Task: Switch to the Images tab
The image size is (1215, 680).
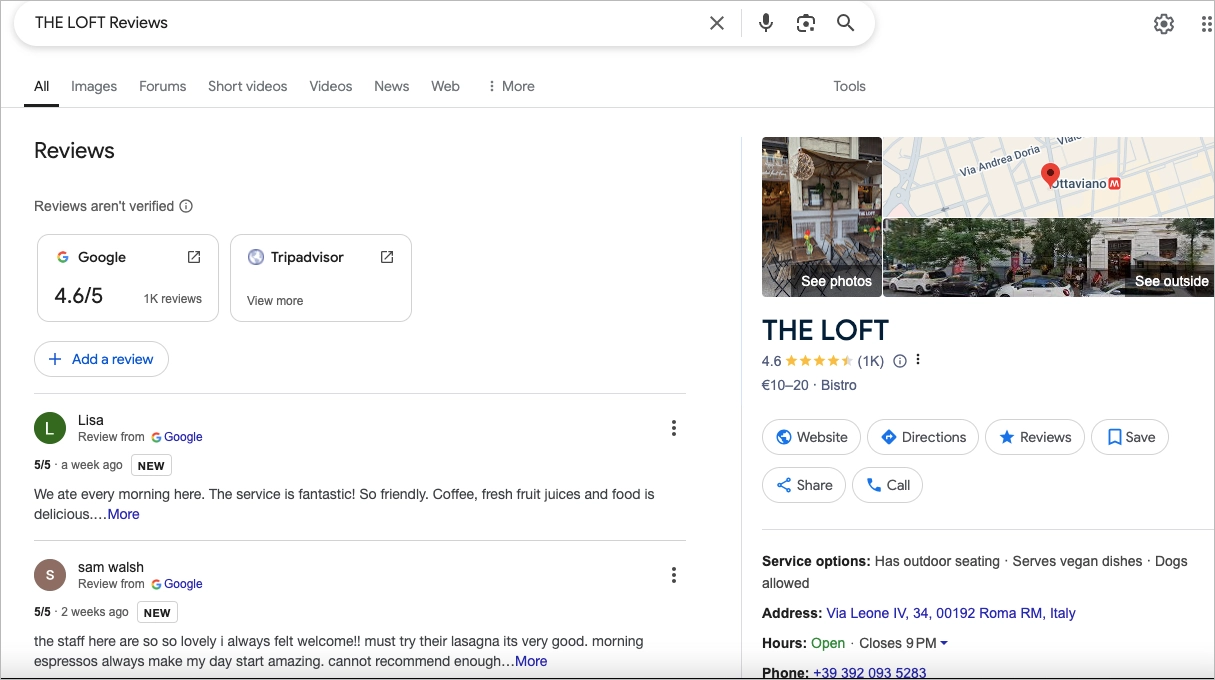Action: [x=93, y=86]
